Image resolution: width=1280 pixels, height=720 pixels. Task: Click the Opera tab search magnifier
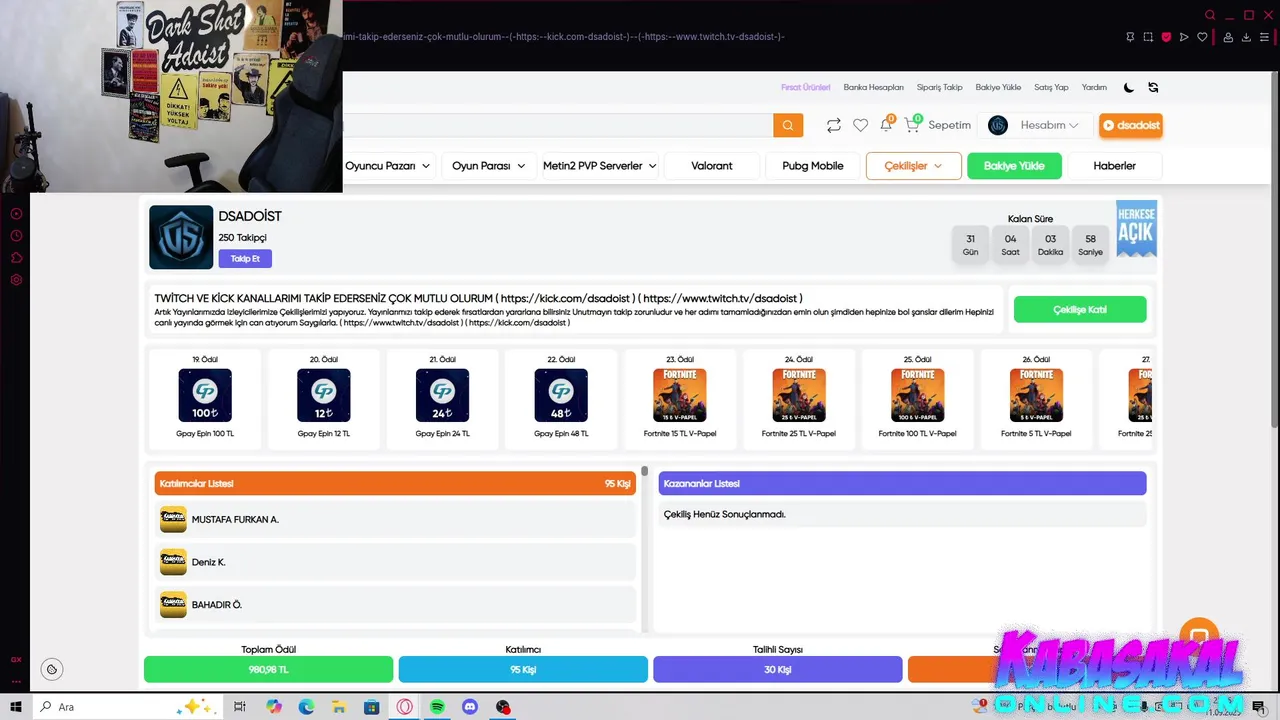[1210, 15]
